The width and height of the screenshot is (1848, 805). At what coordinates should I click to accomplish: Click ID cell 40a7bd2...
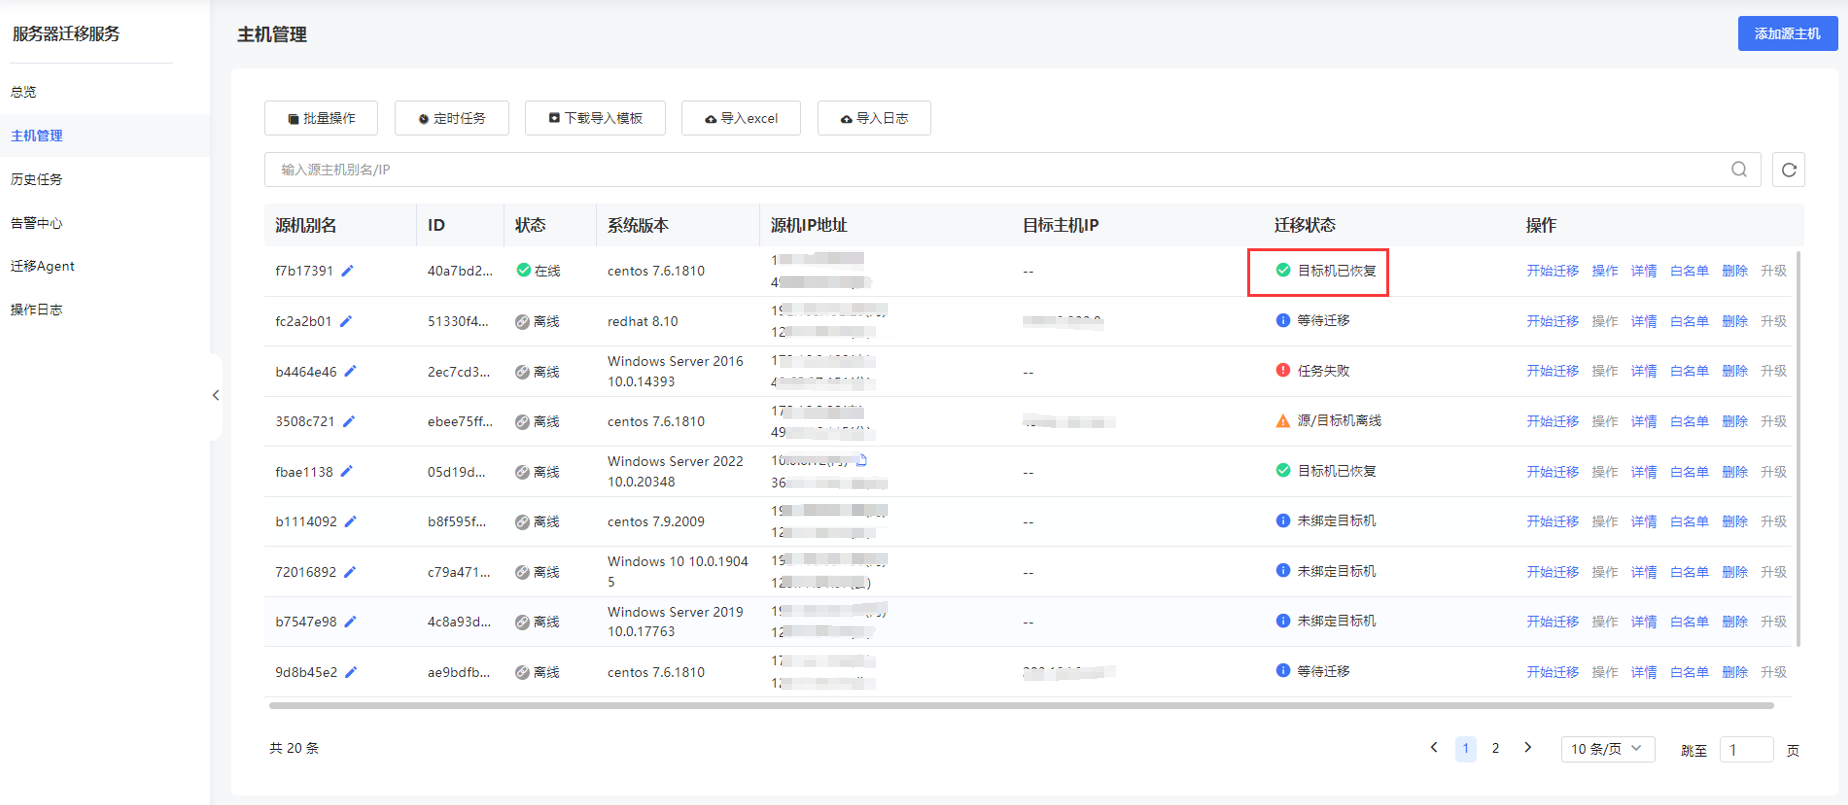coord(460,271)
